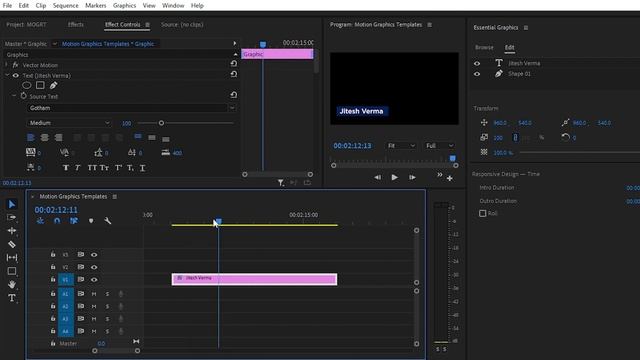This screenshot has width=640, height=360.
Task: Select the Track Select Forward tool
Action: coord(12,217)
